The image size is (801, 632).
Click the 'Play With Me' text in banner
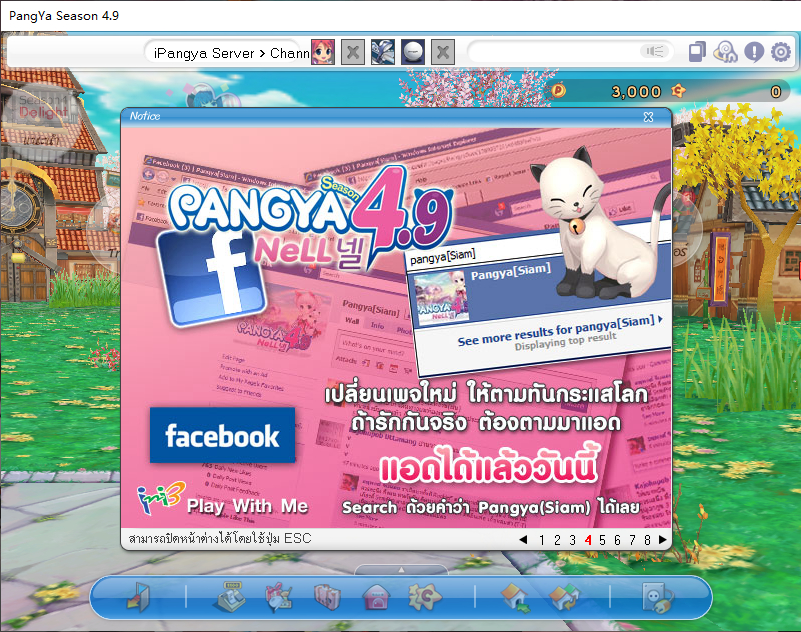(247, 506)
